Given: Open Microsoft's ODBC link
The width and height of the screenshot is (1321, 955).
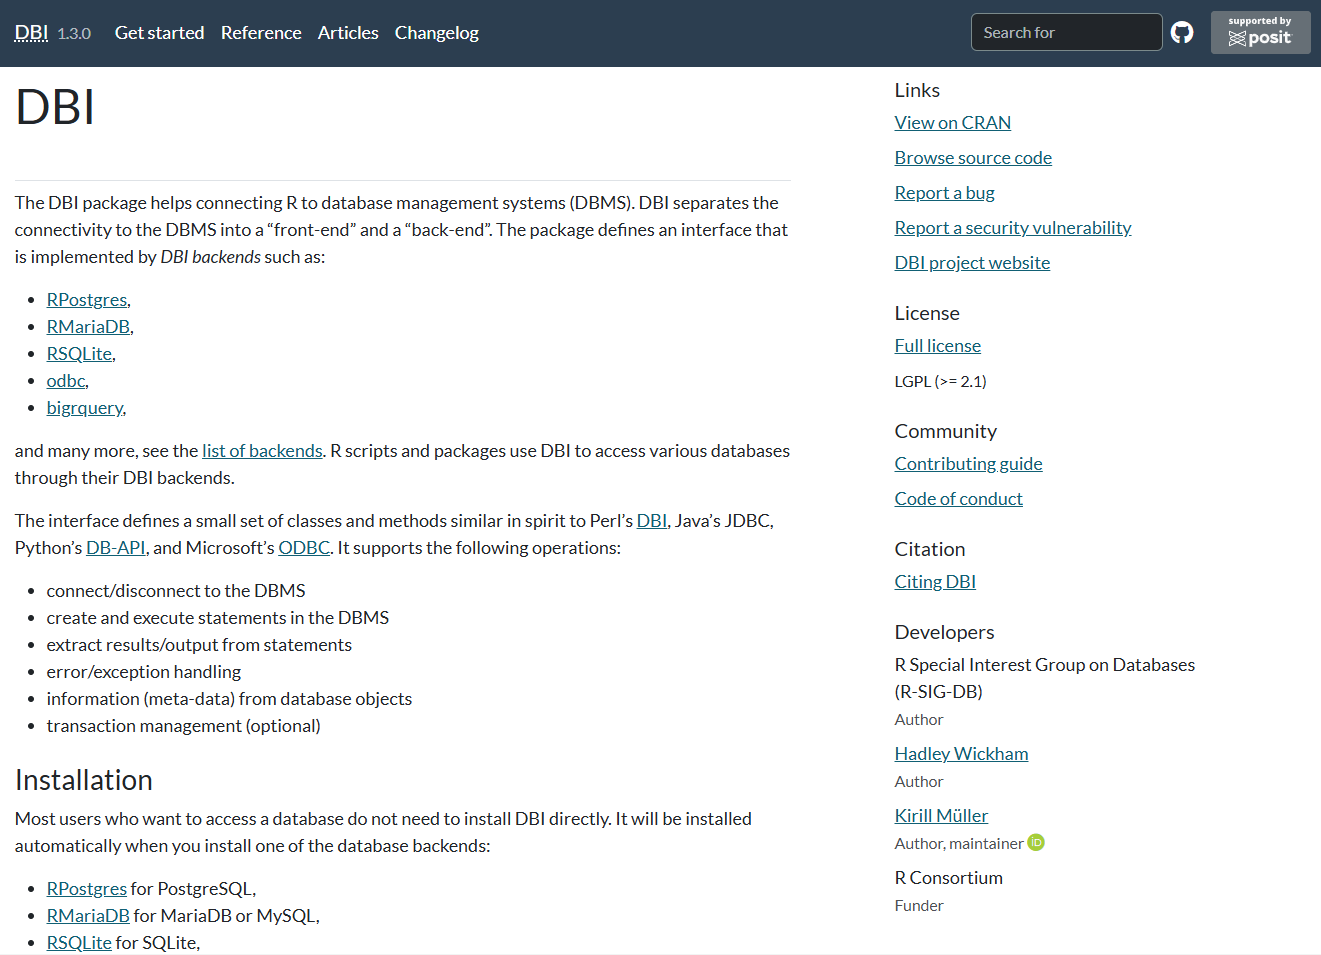Looking at the screenshot, I should [x=304, y=548].
